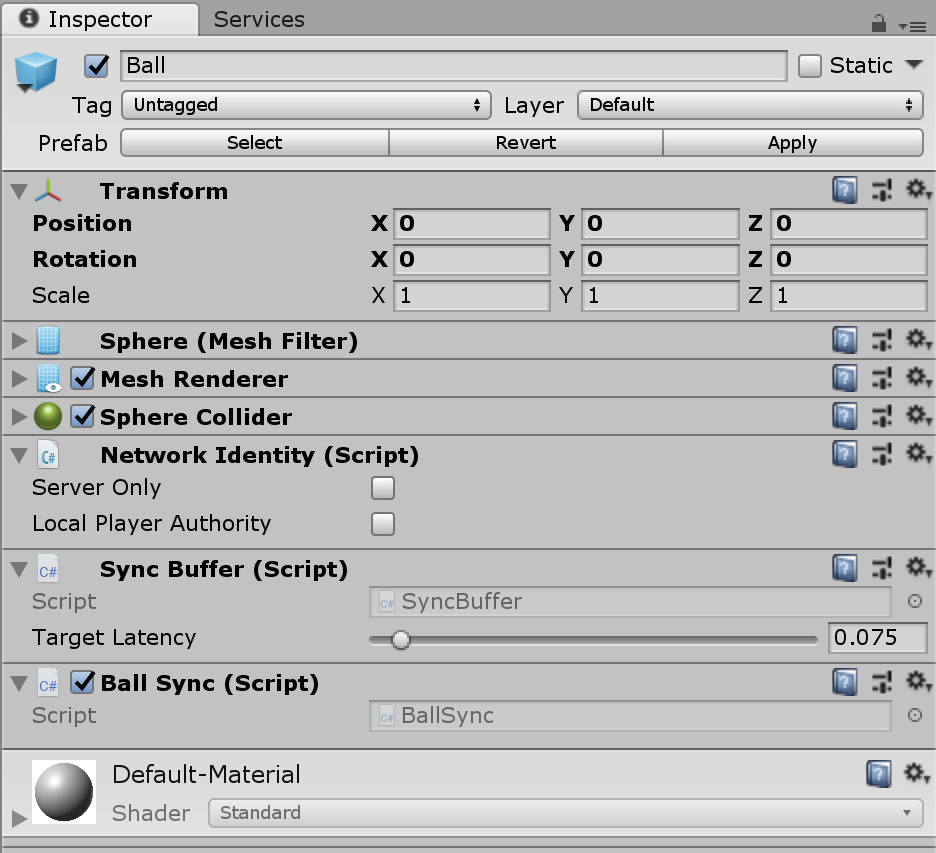Screen dimensions: 936x853
Task: Open Transform component help reference icon
Action: pyautogui.click(x=845, y=190)
